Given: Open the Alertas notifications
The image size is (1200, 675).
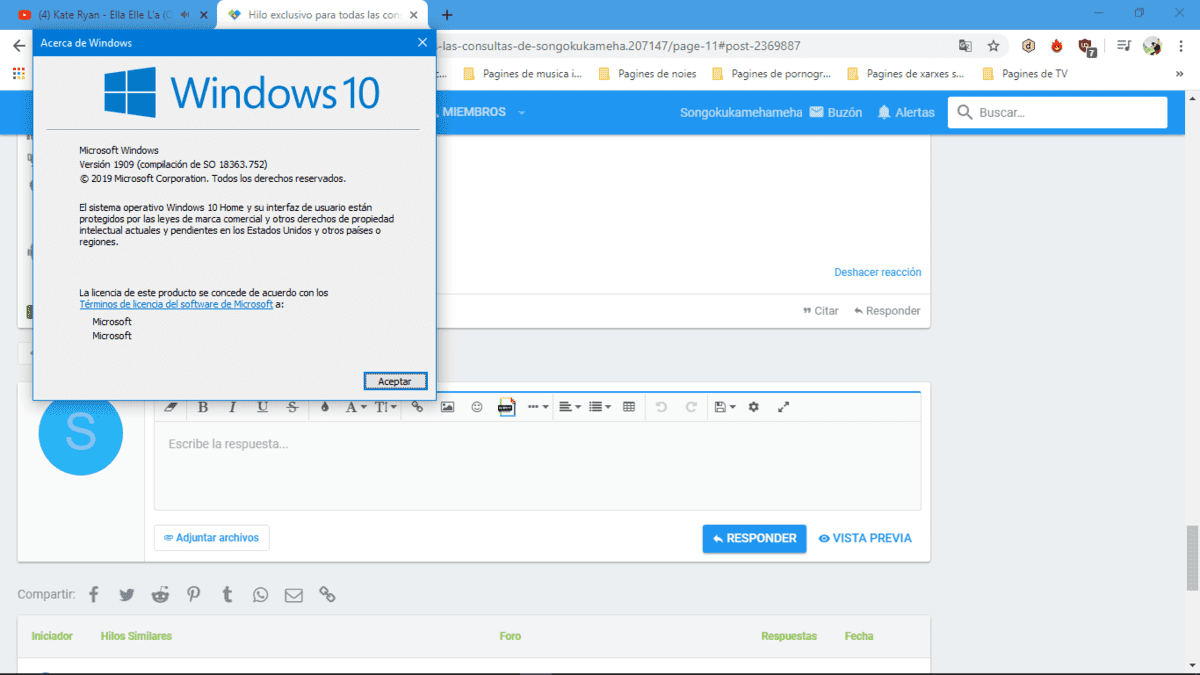Looking at the screenshot, I should pyautogui.click(x=905, y=113).
